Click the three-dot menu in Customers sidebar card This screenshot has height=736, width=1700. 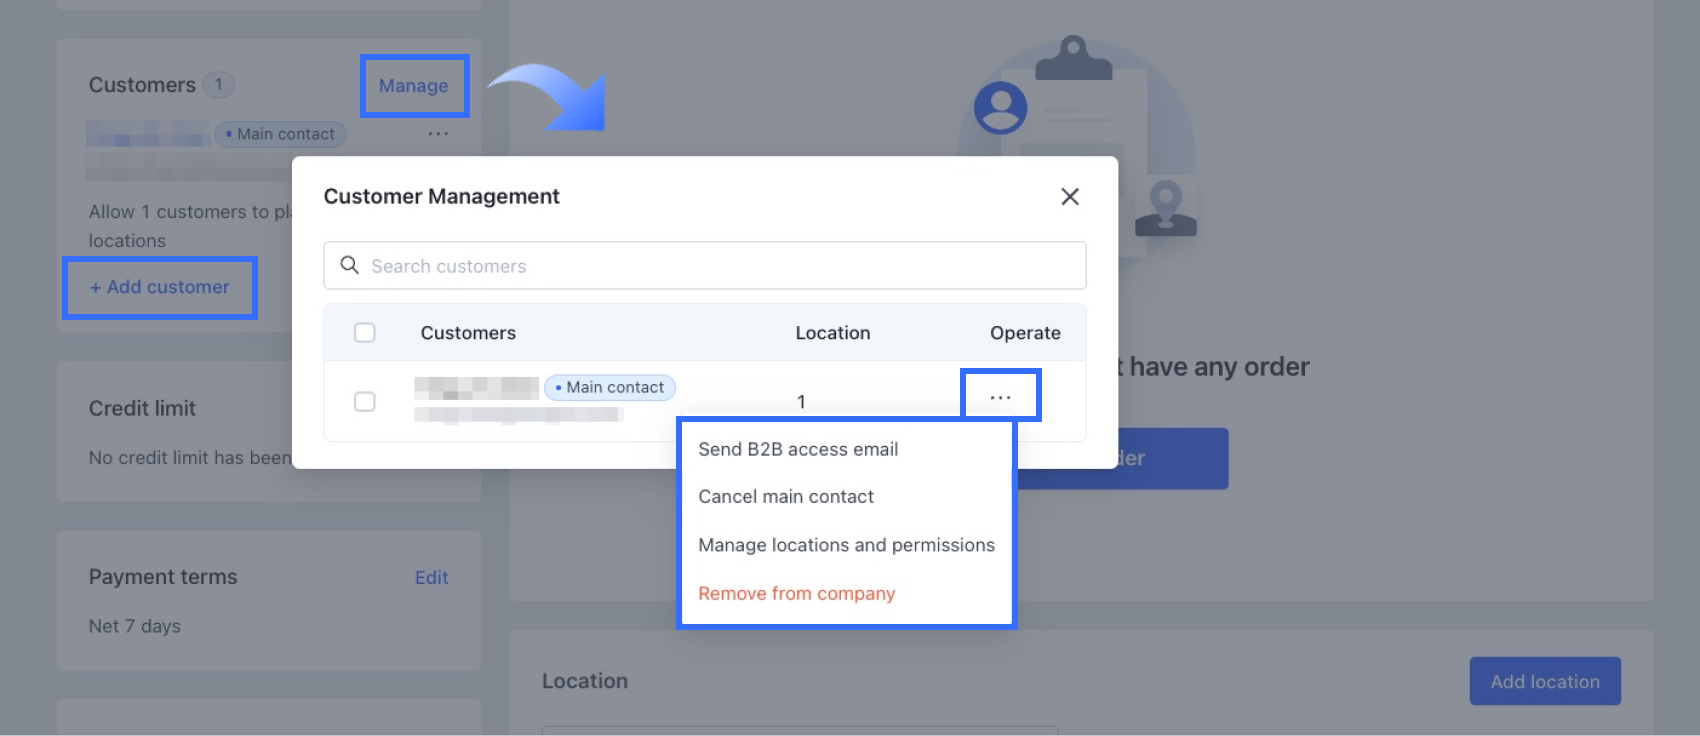[x=438, y=133]
